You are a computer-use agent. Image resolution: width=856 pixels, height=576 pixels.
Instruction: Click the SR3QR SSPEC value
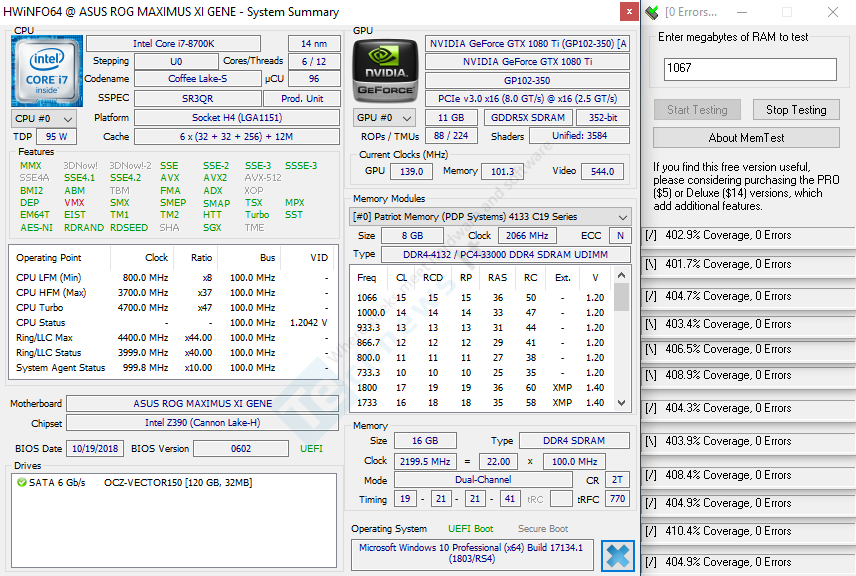198,99
